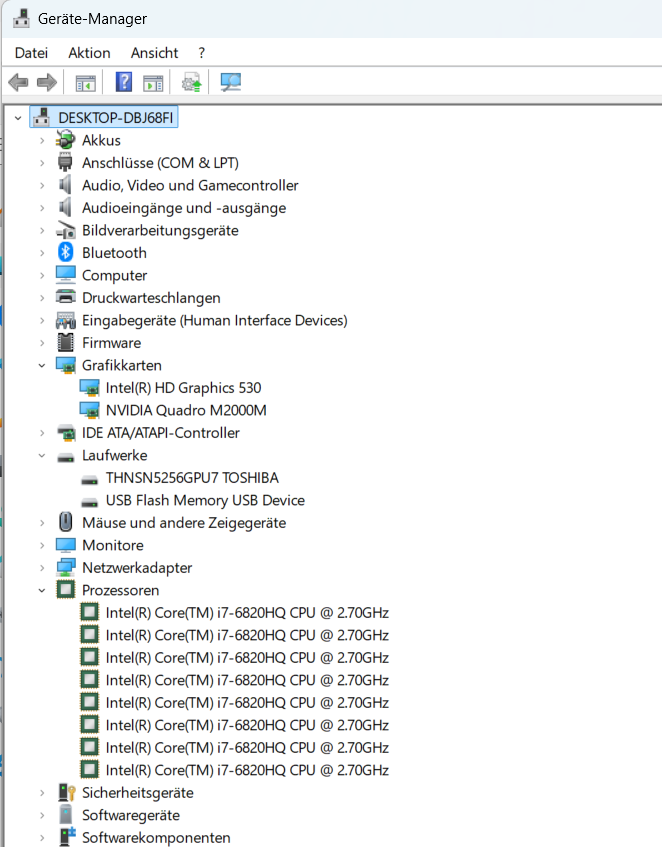Click the Bildverarbeitungsgeräte camera icon
Screen dimensions: 662x847
point(65,230)
